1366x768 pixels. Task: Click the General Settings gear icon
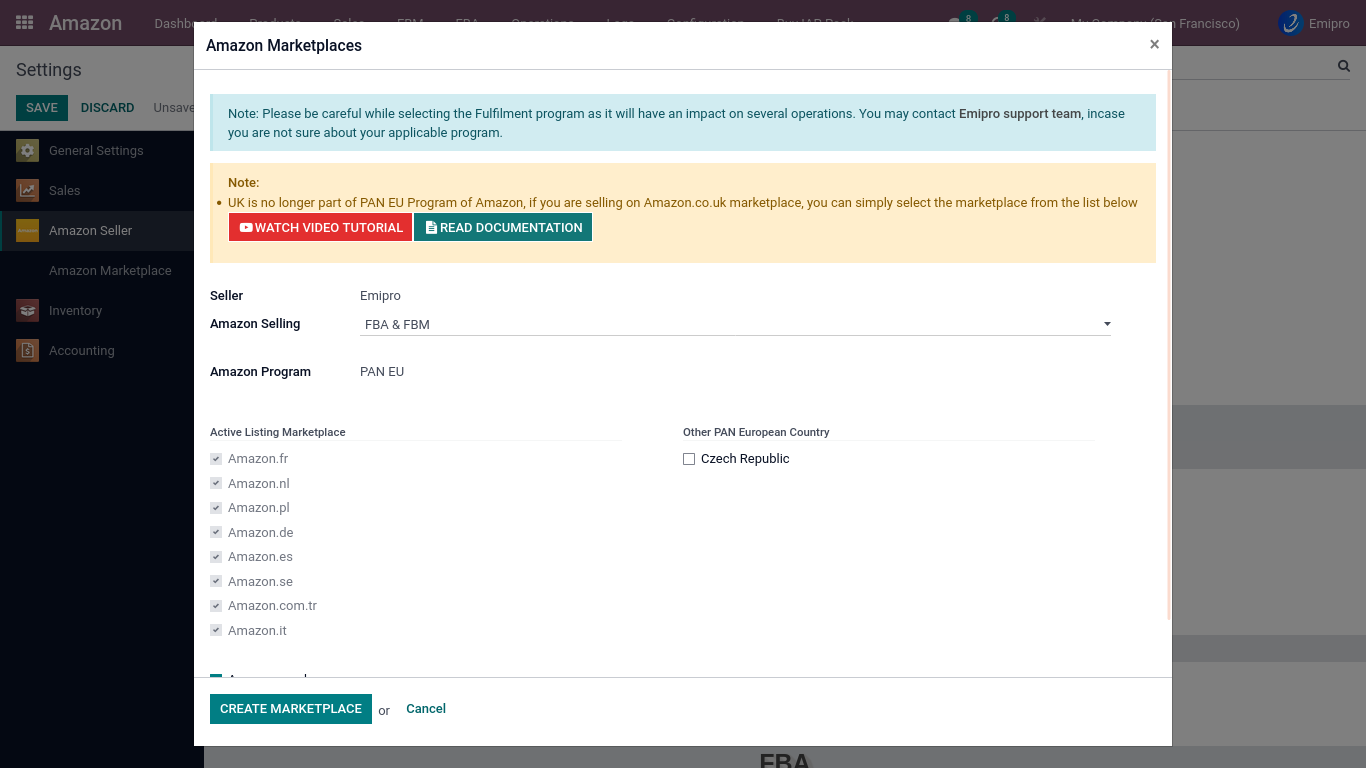(x=27, y=151)
